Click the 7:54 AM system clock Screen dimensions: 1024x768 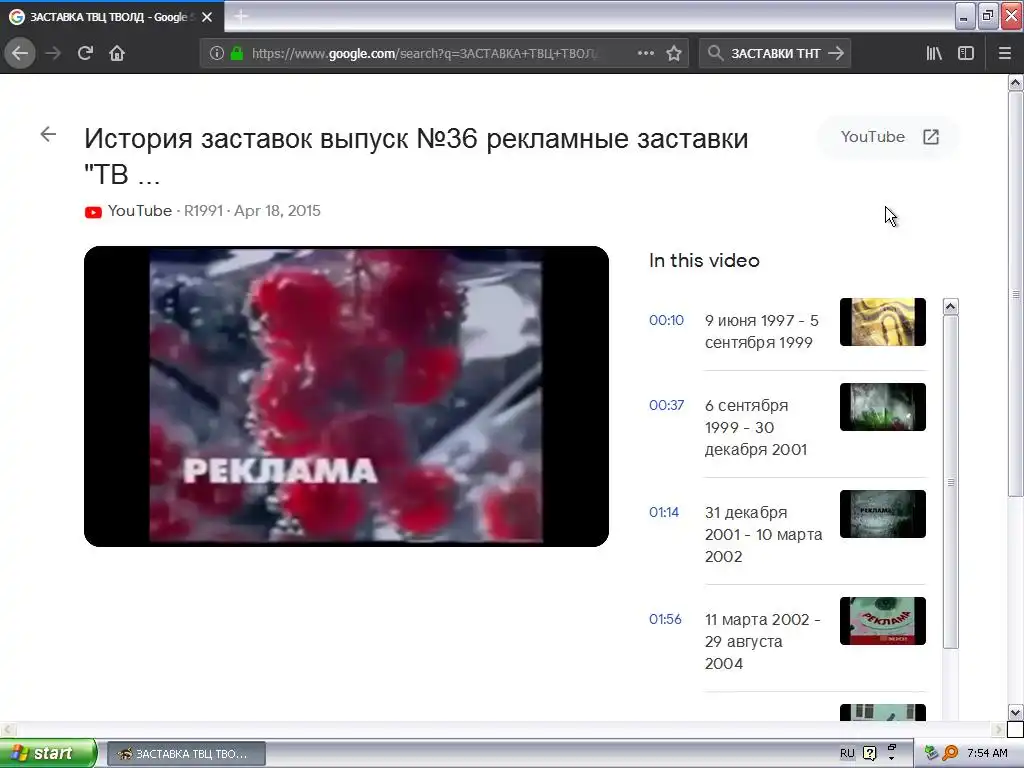point(987,754)
